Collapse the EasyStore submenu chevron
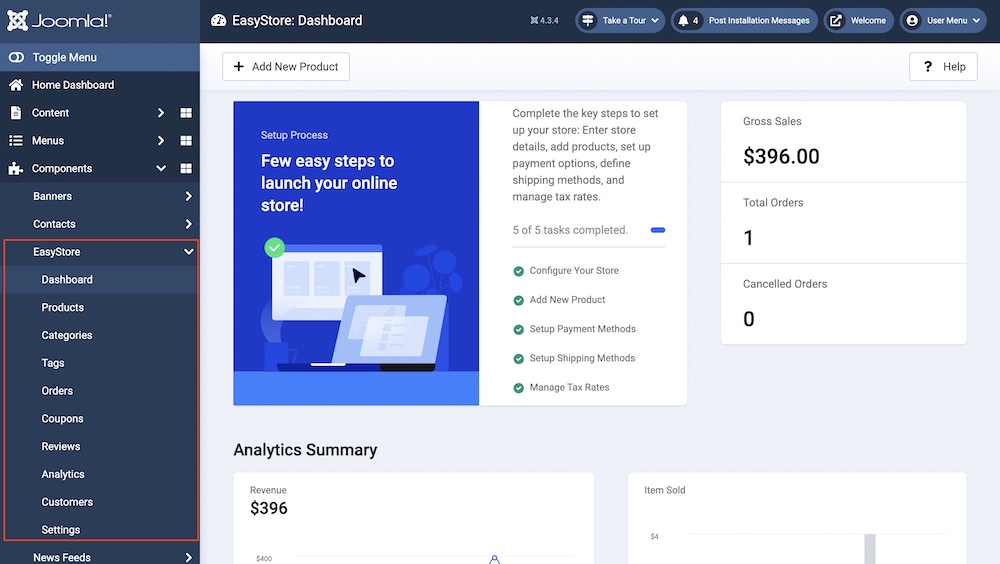The image size is (1000, 564). click(x=189, y=252)
